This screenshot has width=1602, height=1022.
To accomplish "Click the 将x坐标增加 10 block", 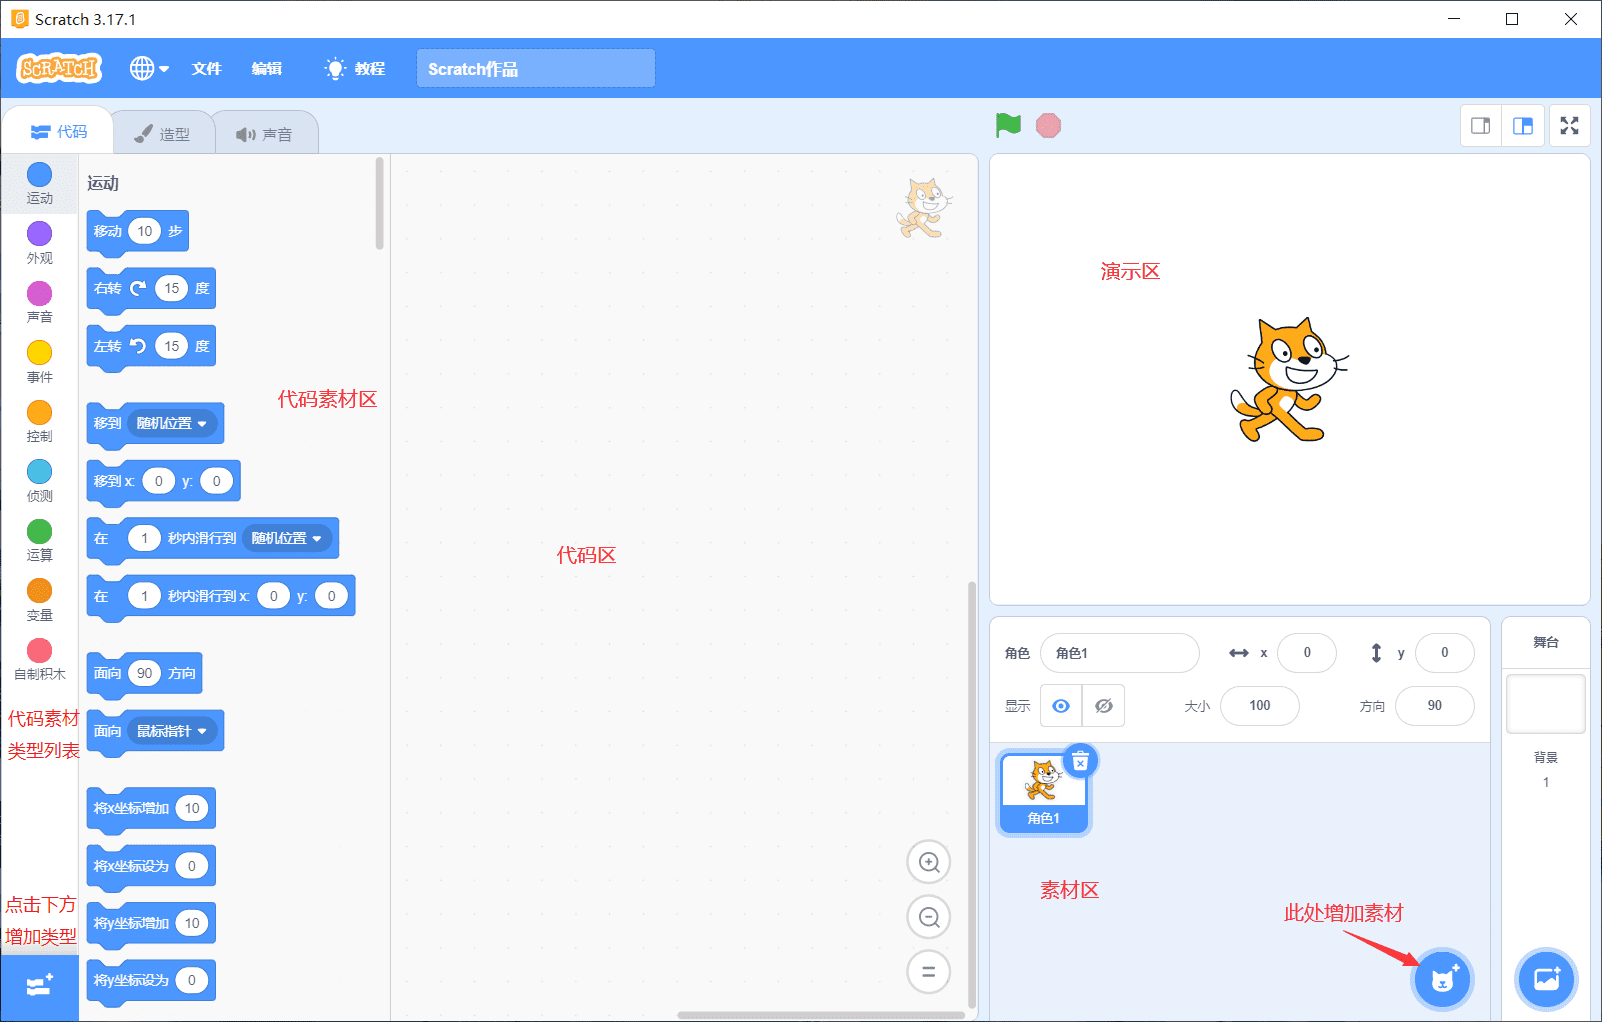I will 151,809.
